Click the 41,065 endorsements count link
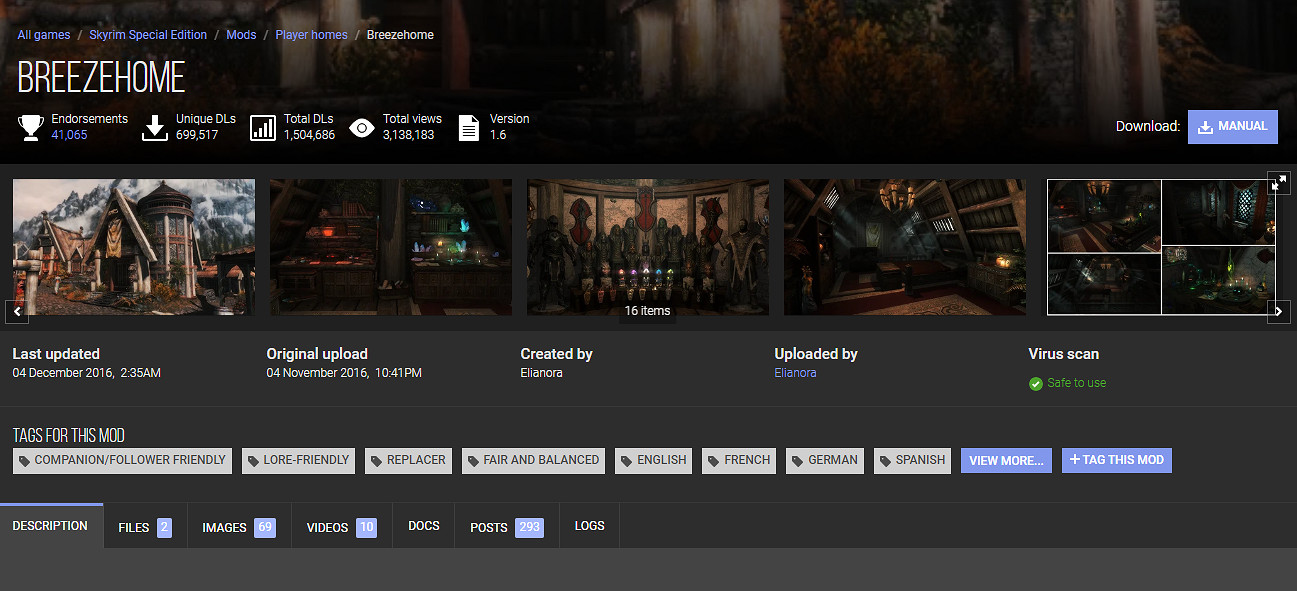This screenshot has height=591, width=1297. (x=69, y=135)
